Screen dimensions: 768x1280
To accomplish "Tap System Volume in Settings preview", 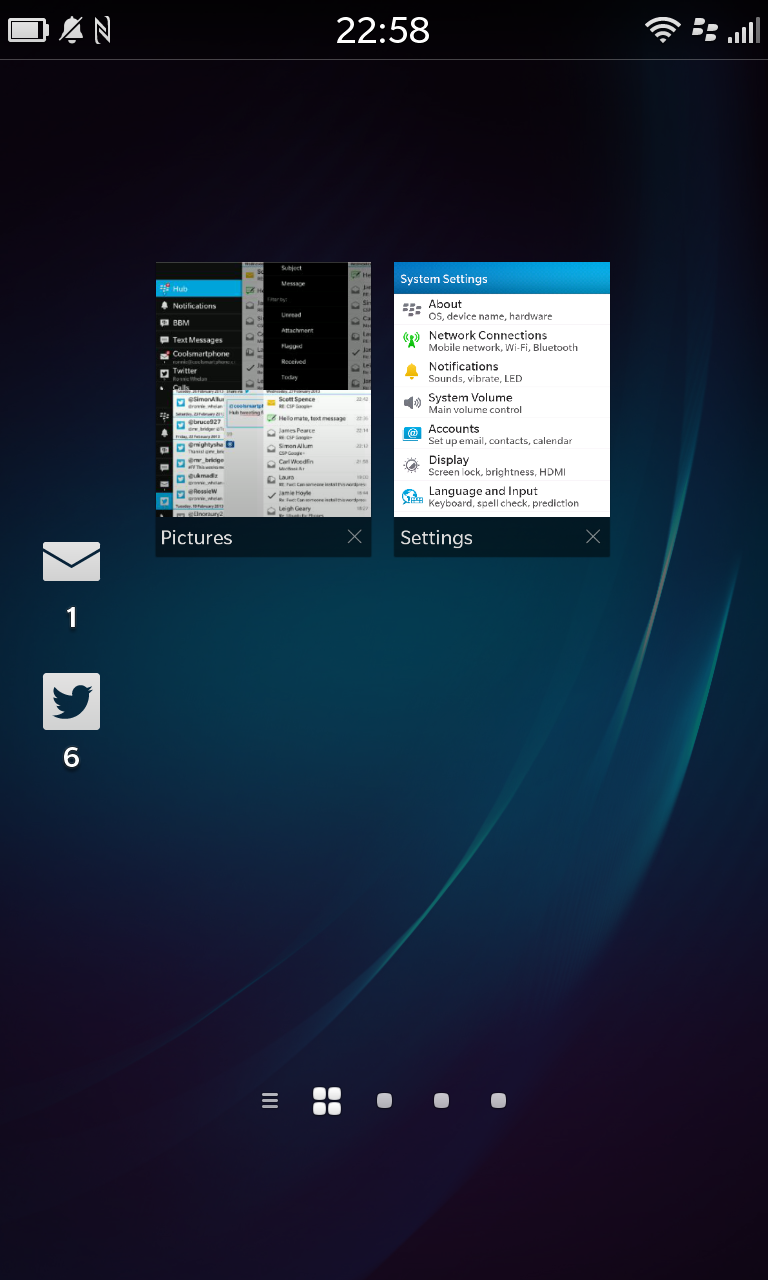I will click(x=501, y=403).
